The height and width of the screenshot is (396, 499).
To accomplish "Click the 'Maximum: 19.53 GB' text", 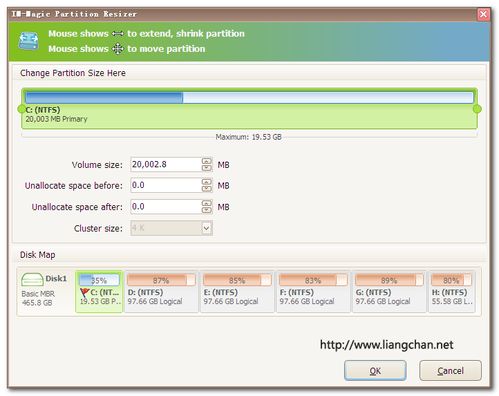I will coord(248,137).
